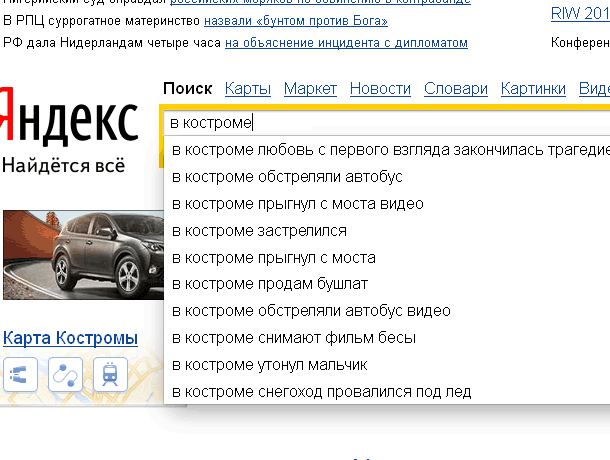Image resolution: width=610 pixels, height=460 pixels.
Task: Choose suggestion 'в костроме любовь с первого взгляда'
Action: click(387, 150)
